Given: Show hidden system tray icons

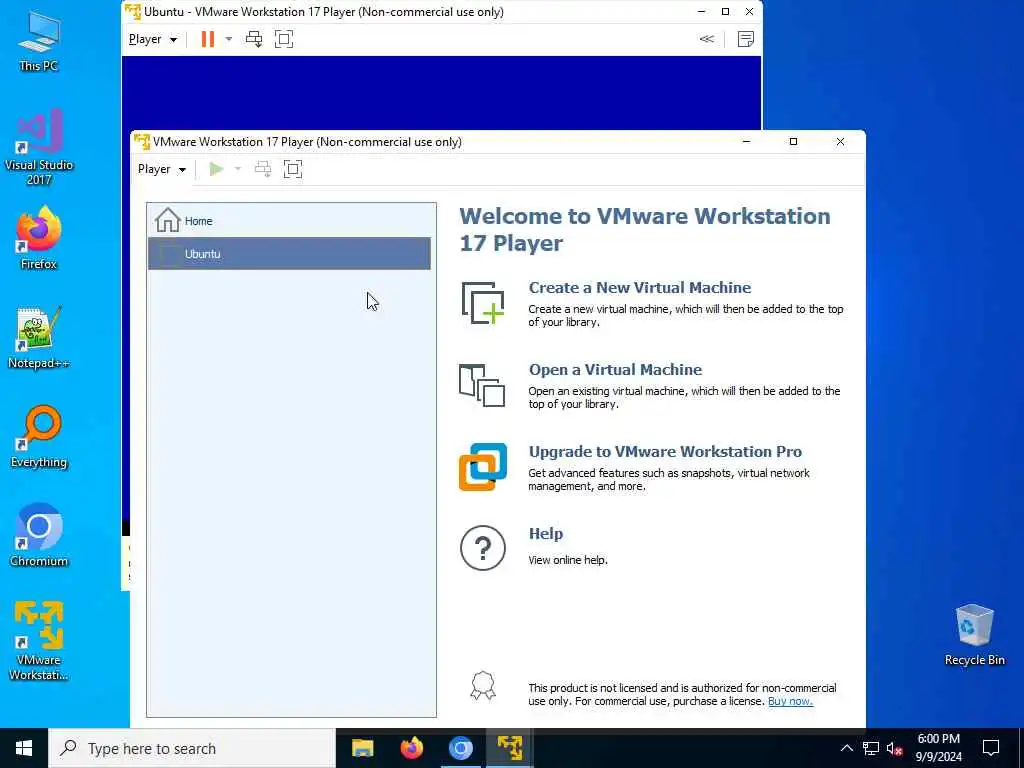Looking at the screenshot, I should point(846,748).
